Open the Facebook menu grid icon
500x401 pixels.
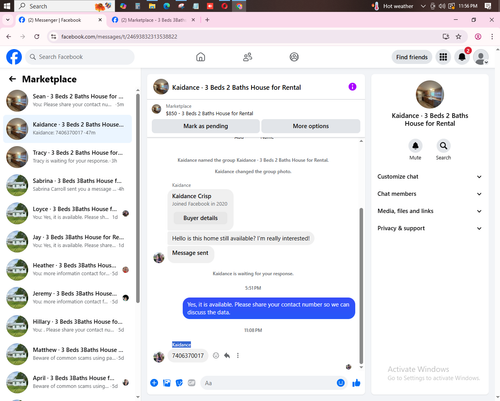443,57
